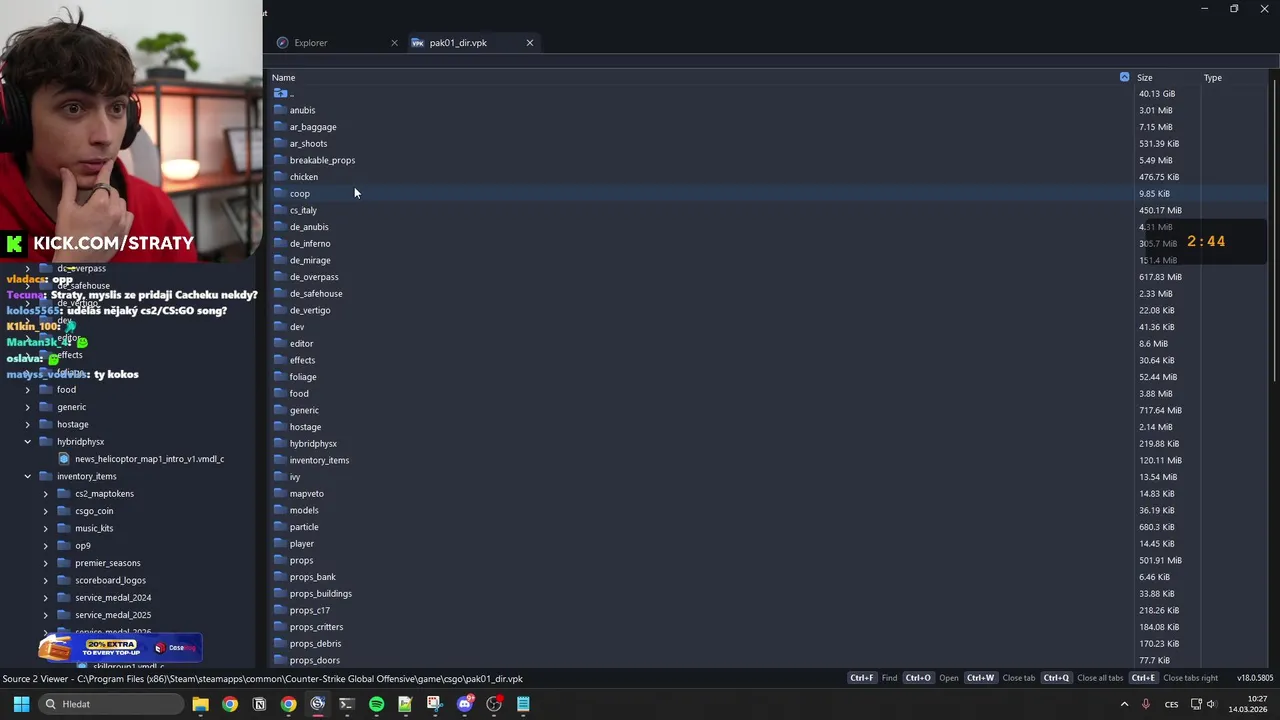Expand the csgo_coin folder
The image size is (1280, 720).
tap(45, 511)
